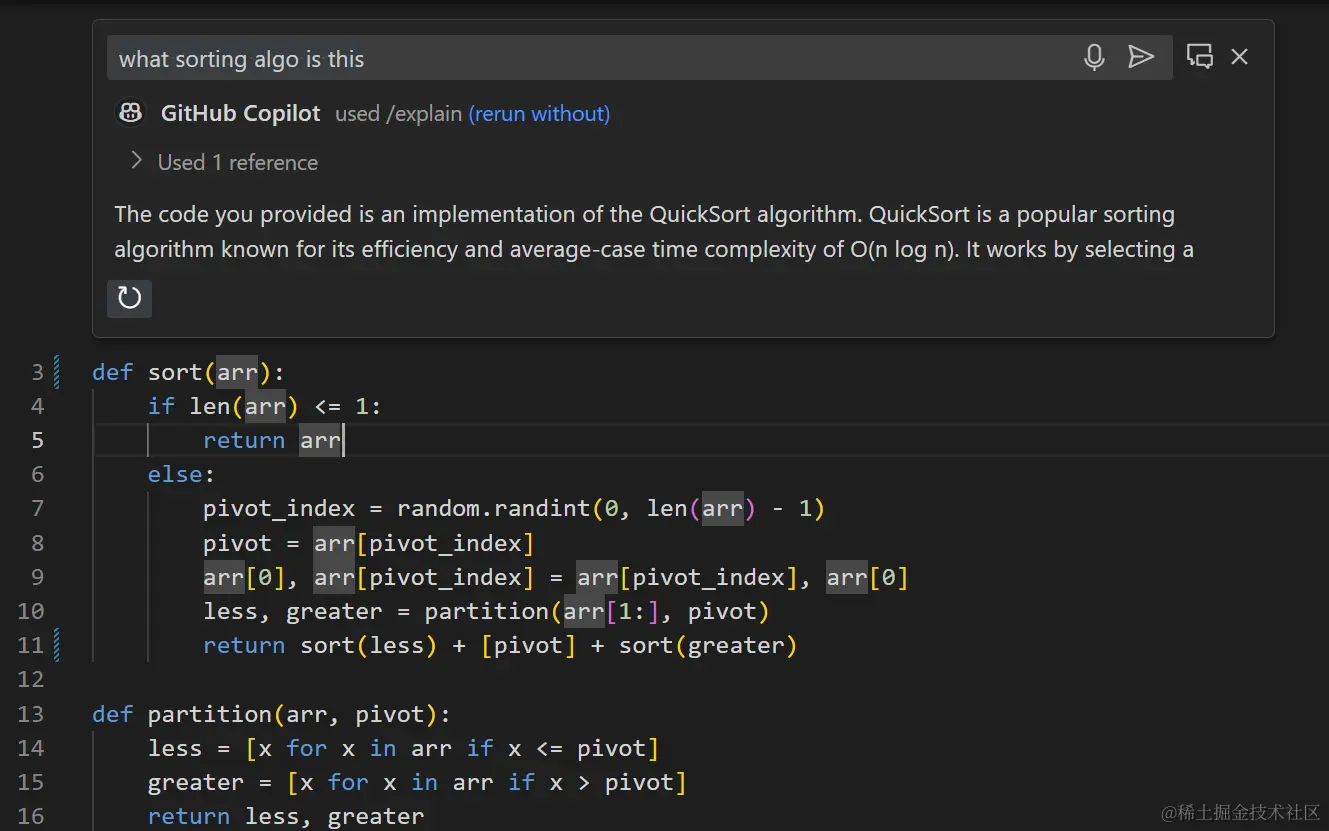
Task: Click the circular rerun request icon
Action: [130, 298]
